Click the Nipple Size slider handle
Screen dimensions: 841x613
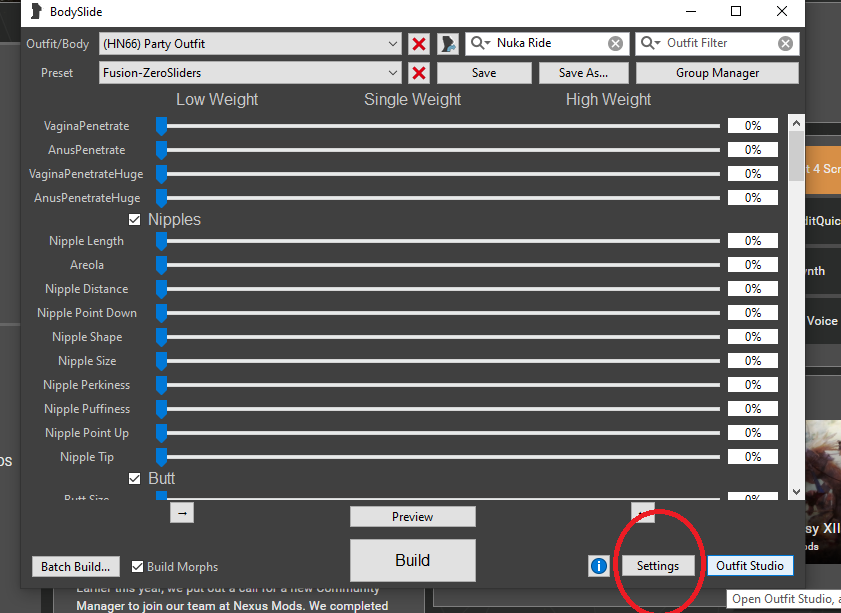point(161,361)
